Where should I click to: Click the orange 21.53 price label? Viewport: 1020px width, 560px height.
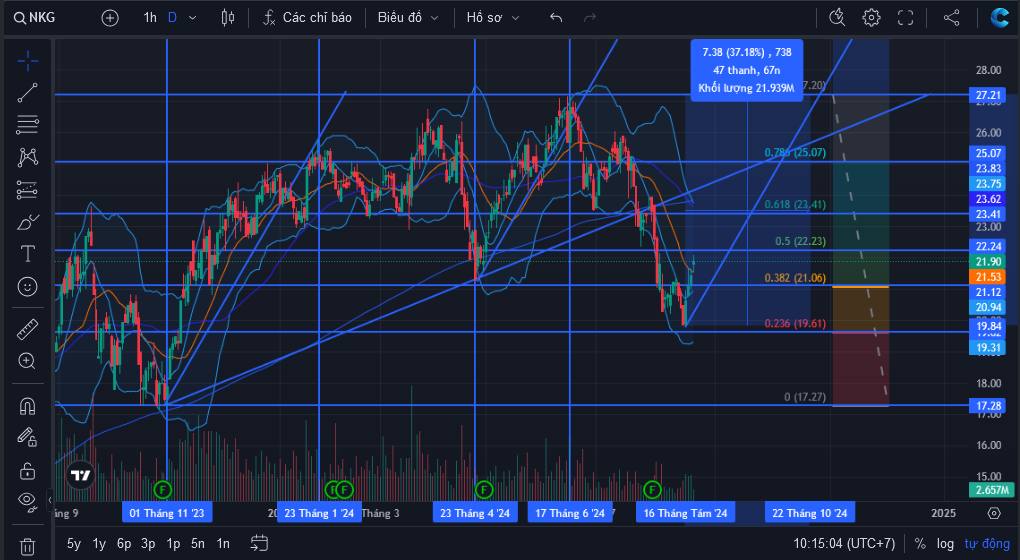987,277
